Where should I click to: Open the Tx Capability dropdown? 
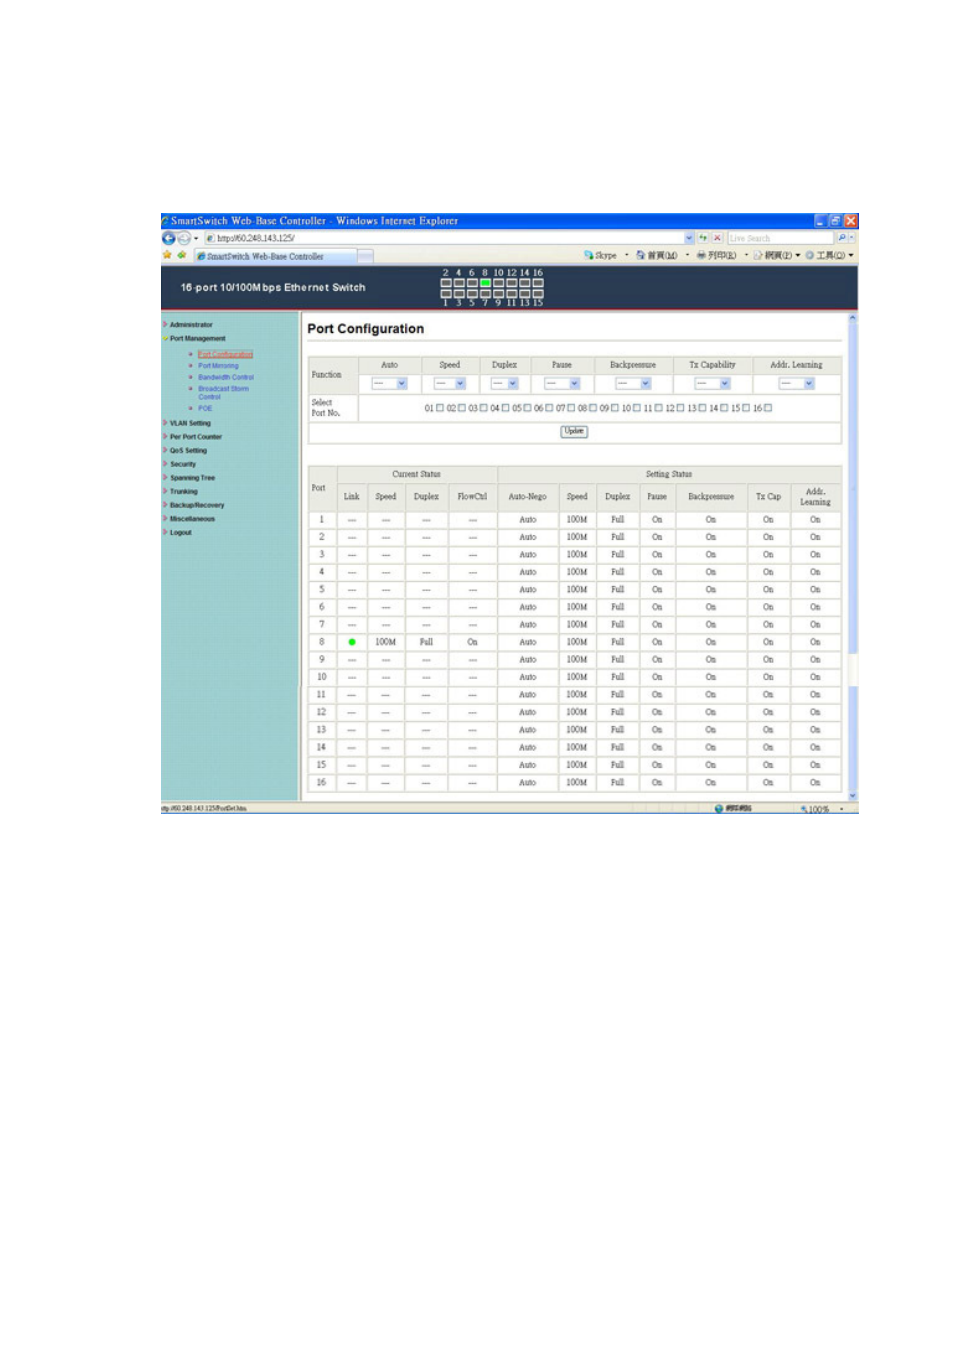click(x=713, y=384)
